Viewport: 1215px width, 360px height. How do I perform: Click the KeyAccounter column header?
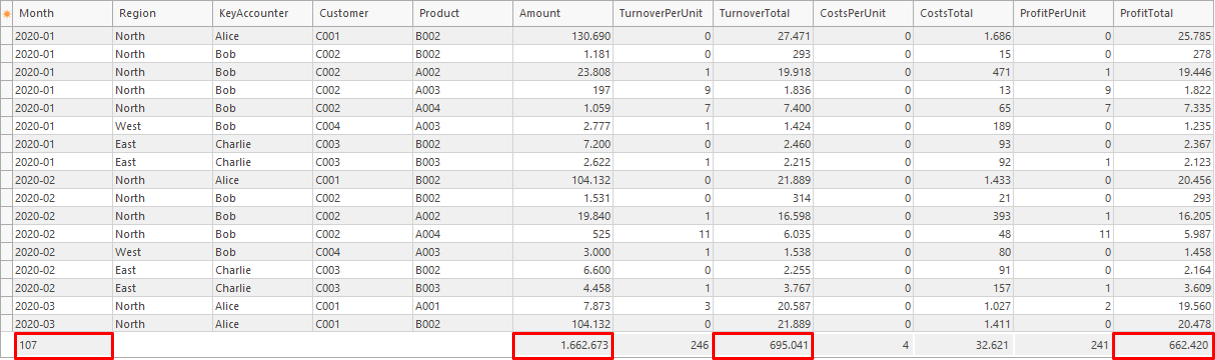[x=262, y=14]
